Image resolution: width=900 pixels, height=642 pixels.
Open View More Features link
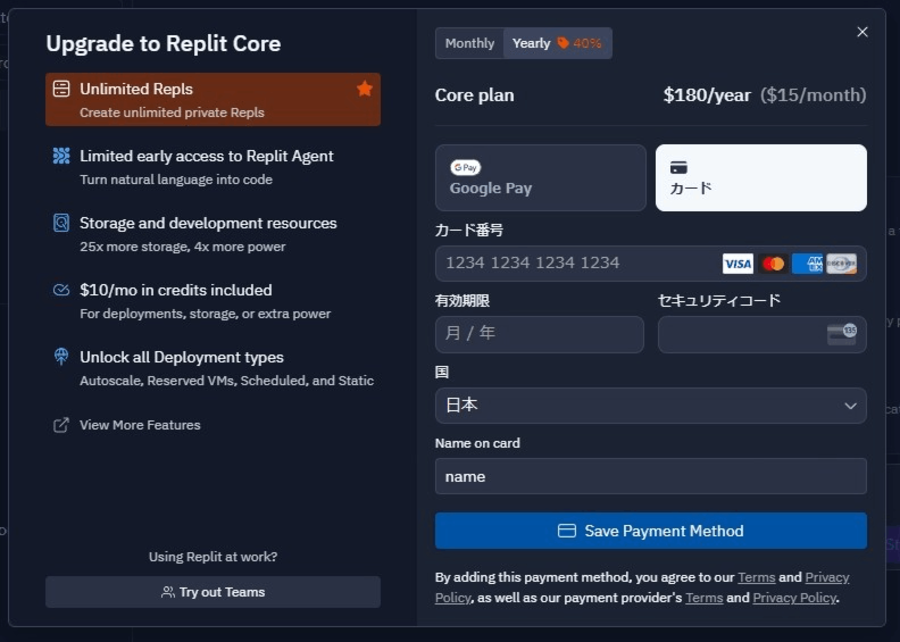point(140,425)
